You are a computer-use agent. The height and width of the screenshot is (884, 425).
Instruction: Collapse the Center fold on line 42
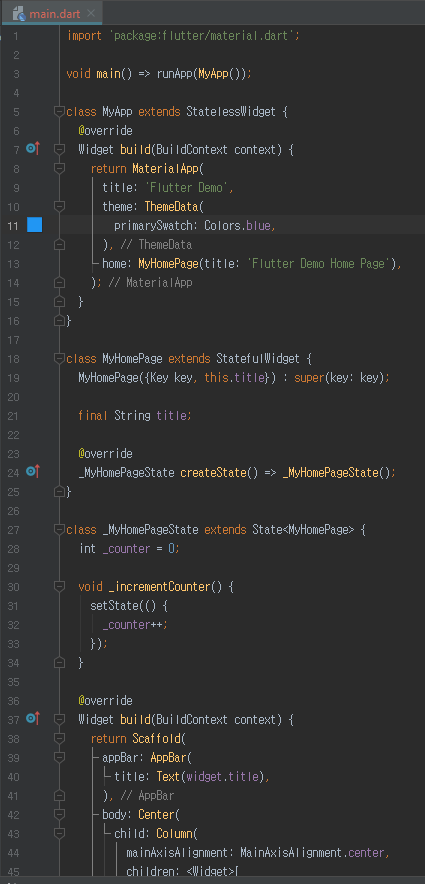click(59, 814)
